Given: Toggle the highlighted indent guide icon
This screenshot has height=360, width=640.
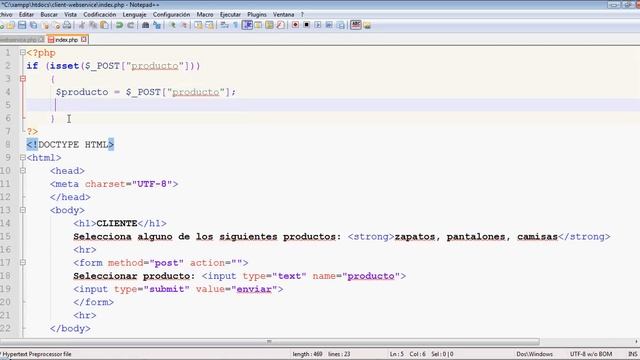Looking at the screenshot, I should 247,25.
